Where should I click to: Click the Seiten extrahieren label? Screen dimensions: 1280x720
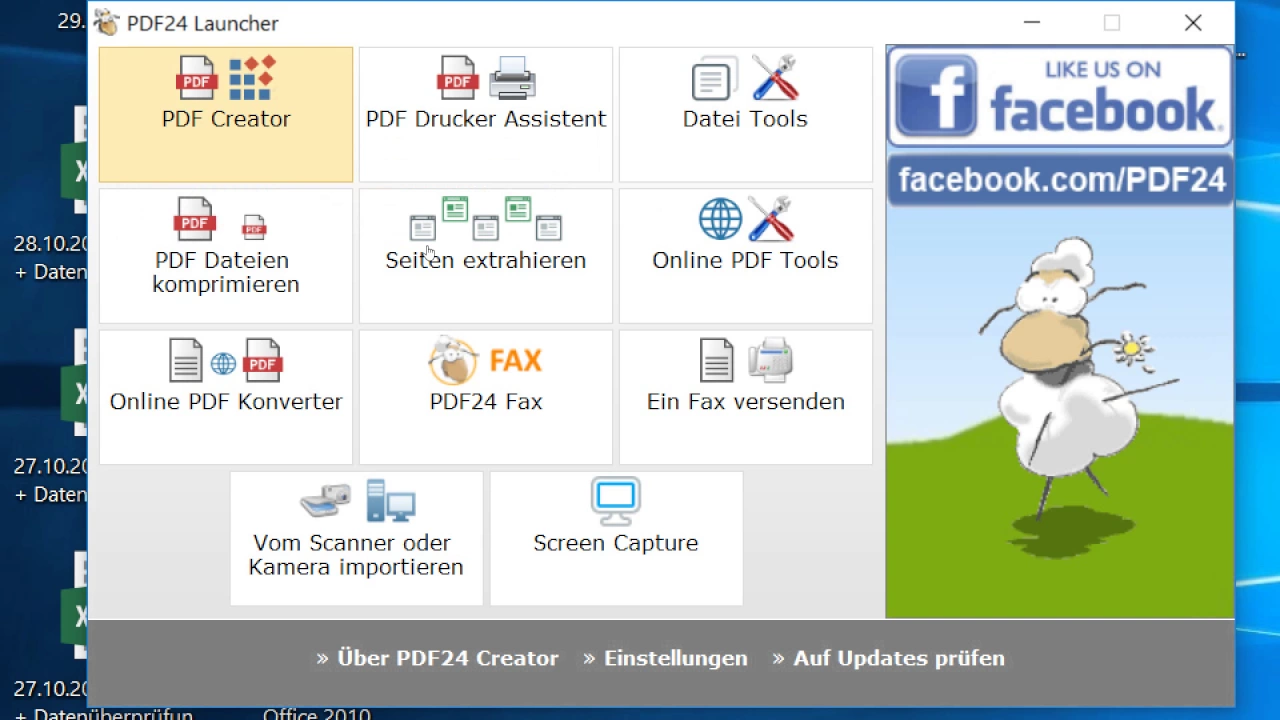(486, 260)
